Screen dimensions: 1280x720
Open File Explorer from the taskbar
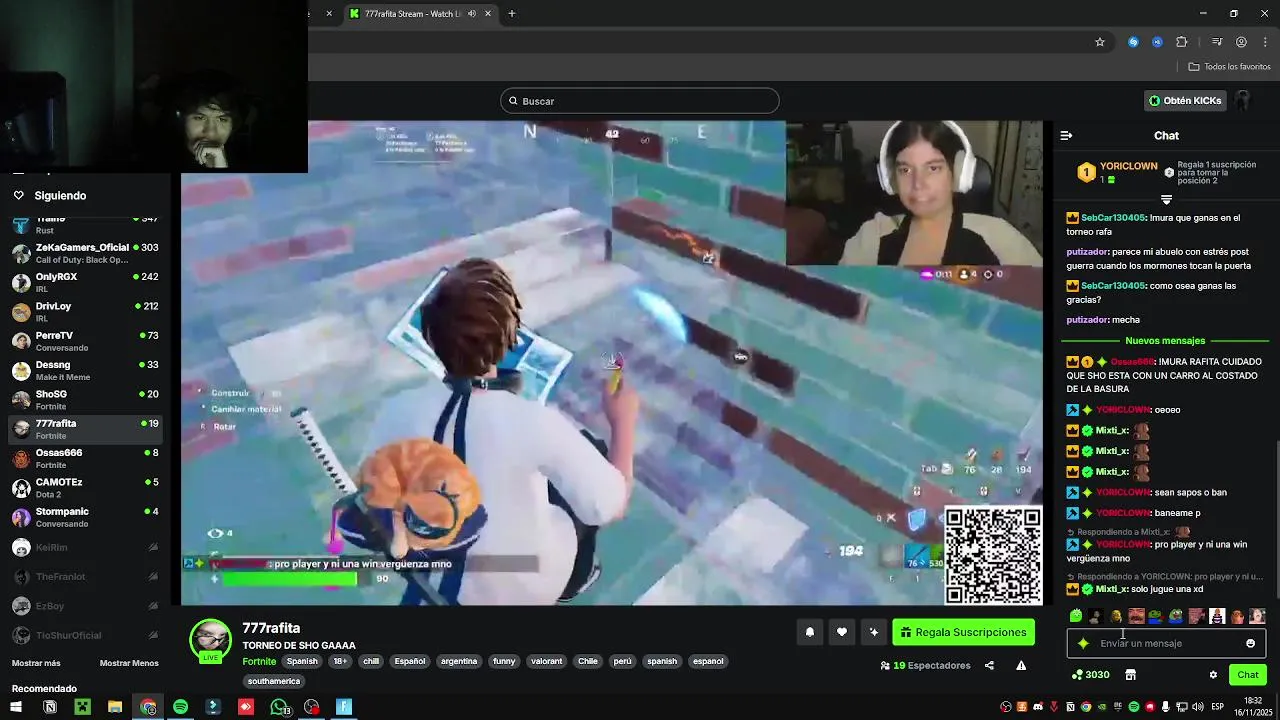(x=115, y=707)
